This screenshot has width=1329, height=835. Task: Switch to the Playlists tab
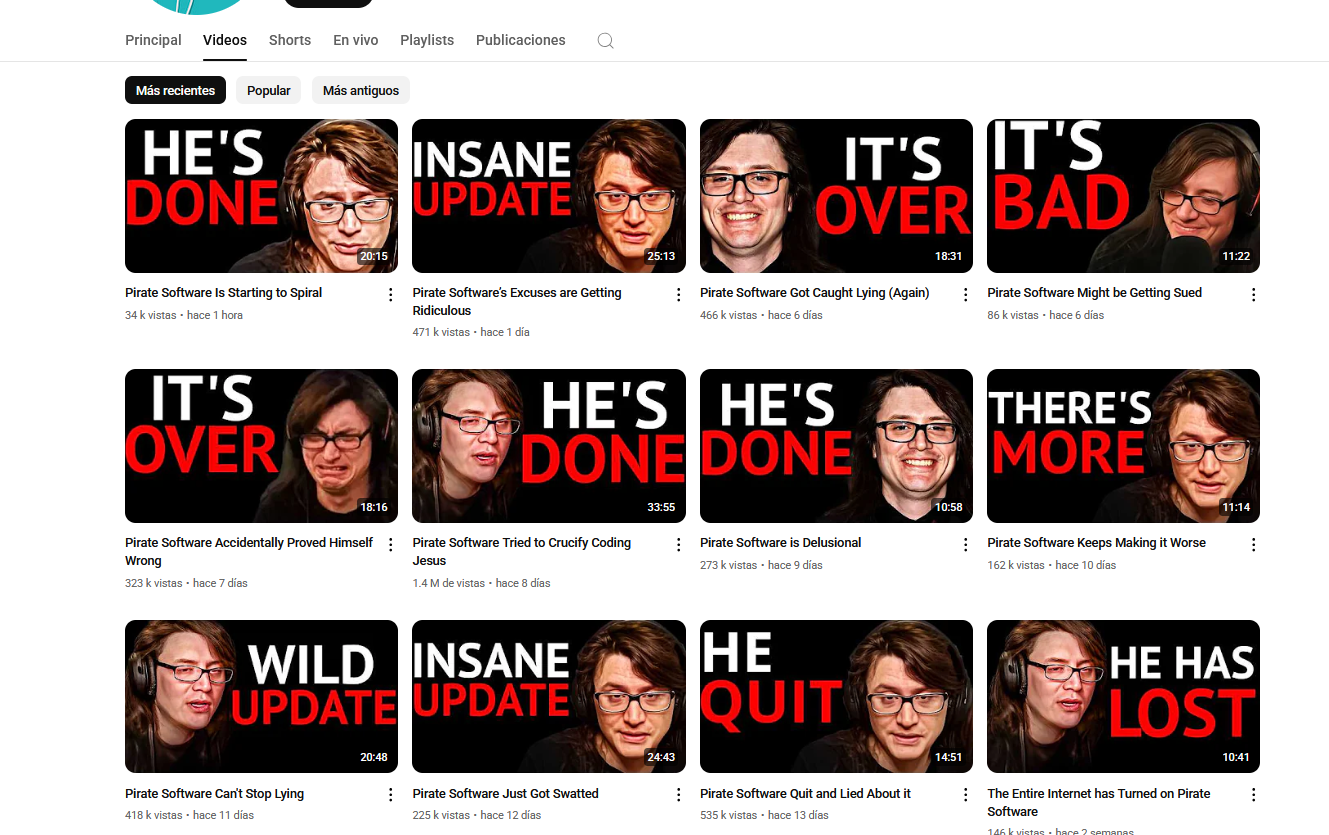pyautogui.click(x=427, y=40)
